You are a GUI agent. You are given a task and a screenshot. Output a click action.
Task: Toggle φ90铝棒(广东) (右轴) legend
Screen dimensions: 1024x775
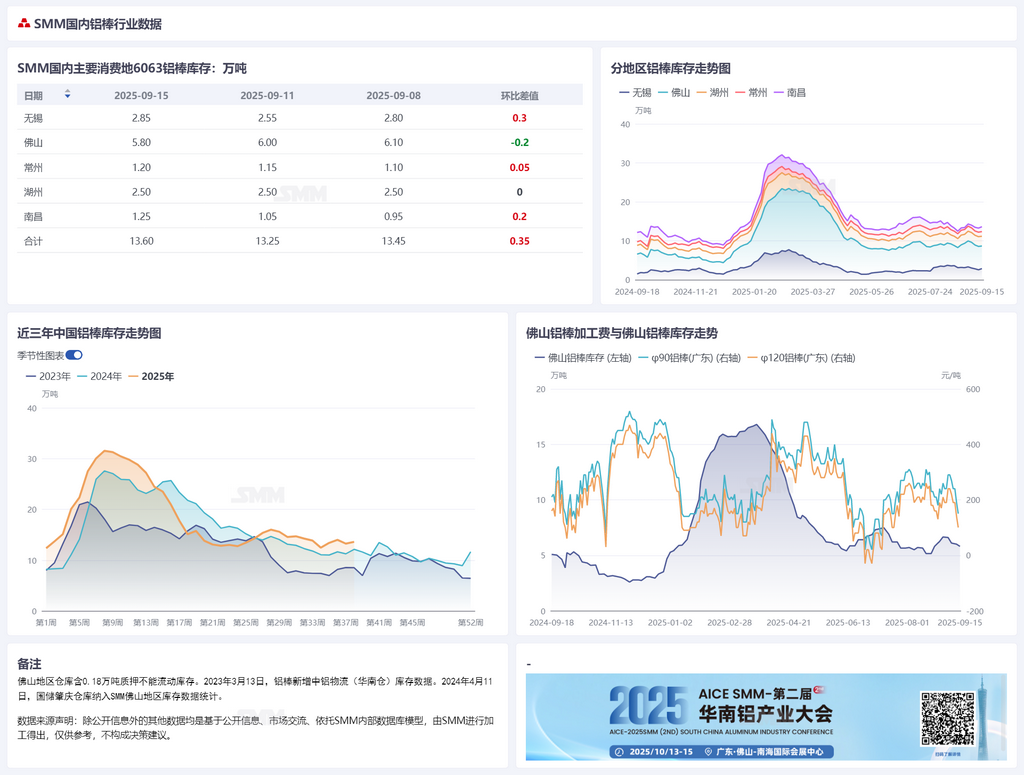pos(689,358)
